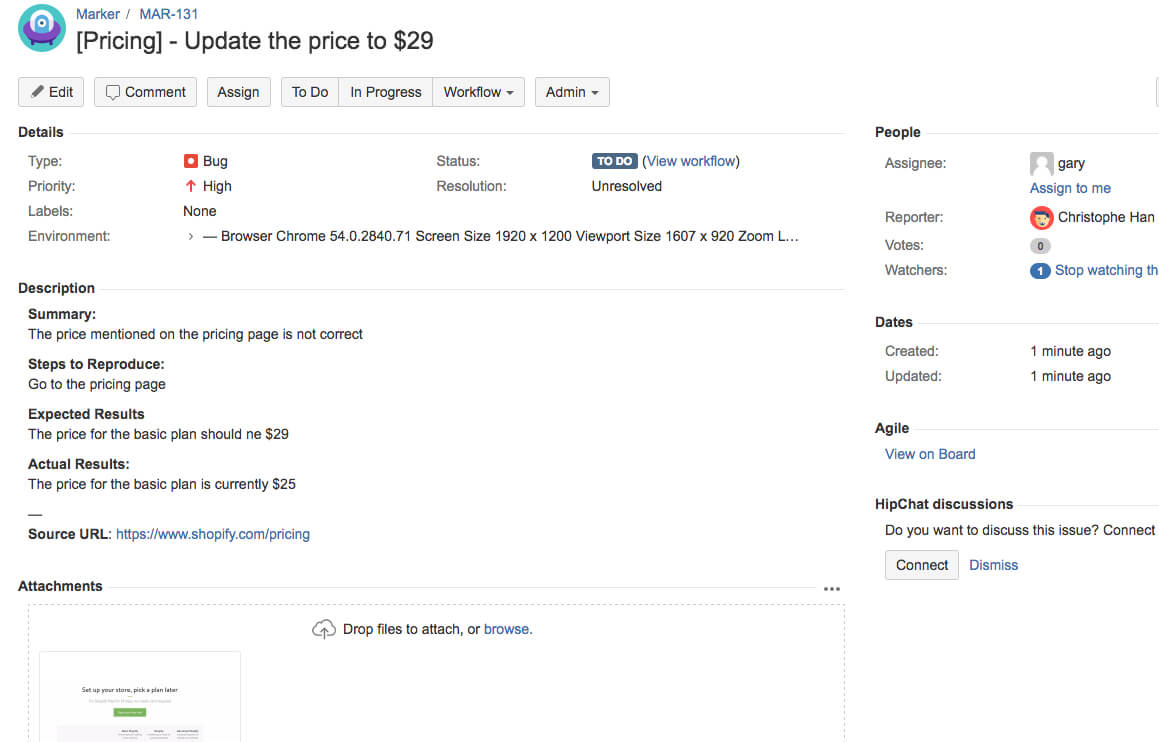Open the Admin dropdown
Viewport: 1159px width, 742px height.
click(x=572, y=91)
